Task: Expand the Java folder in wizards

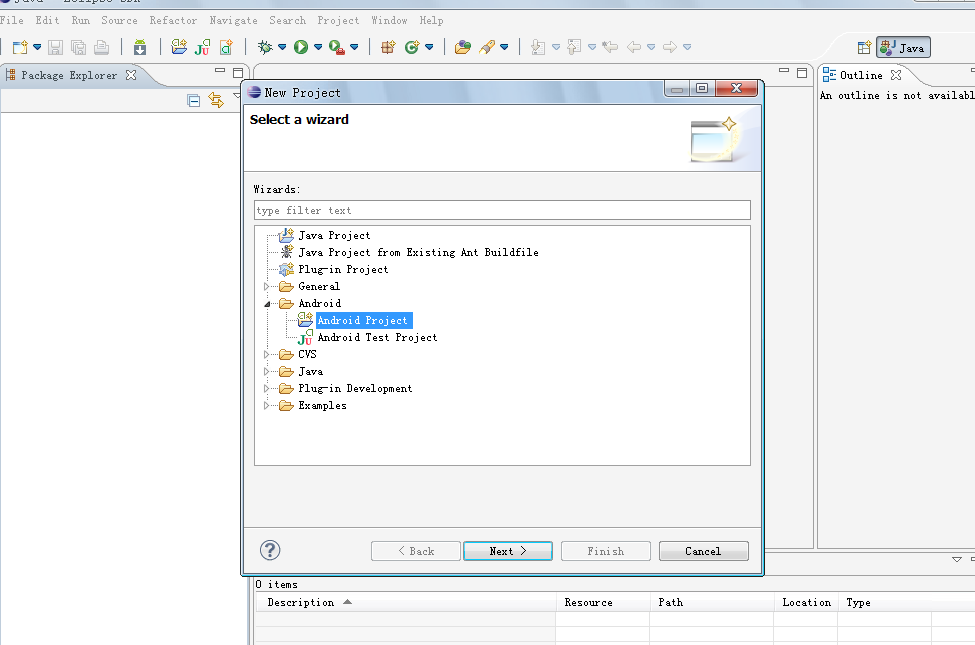Action: [266, 371]
